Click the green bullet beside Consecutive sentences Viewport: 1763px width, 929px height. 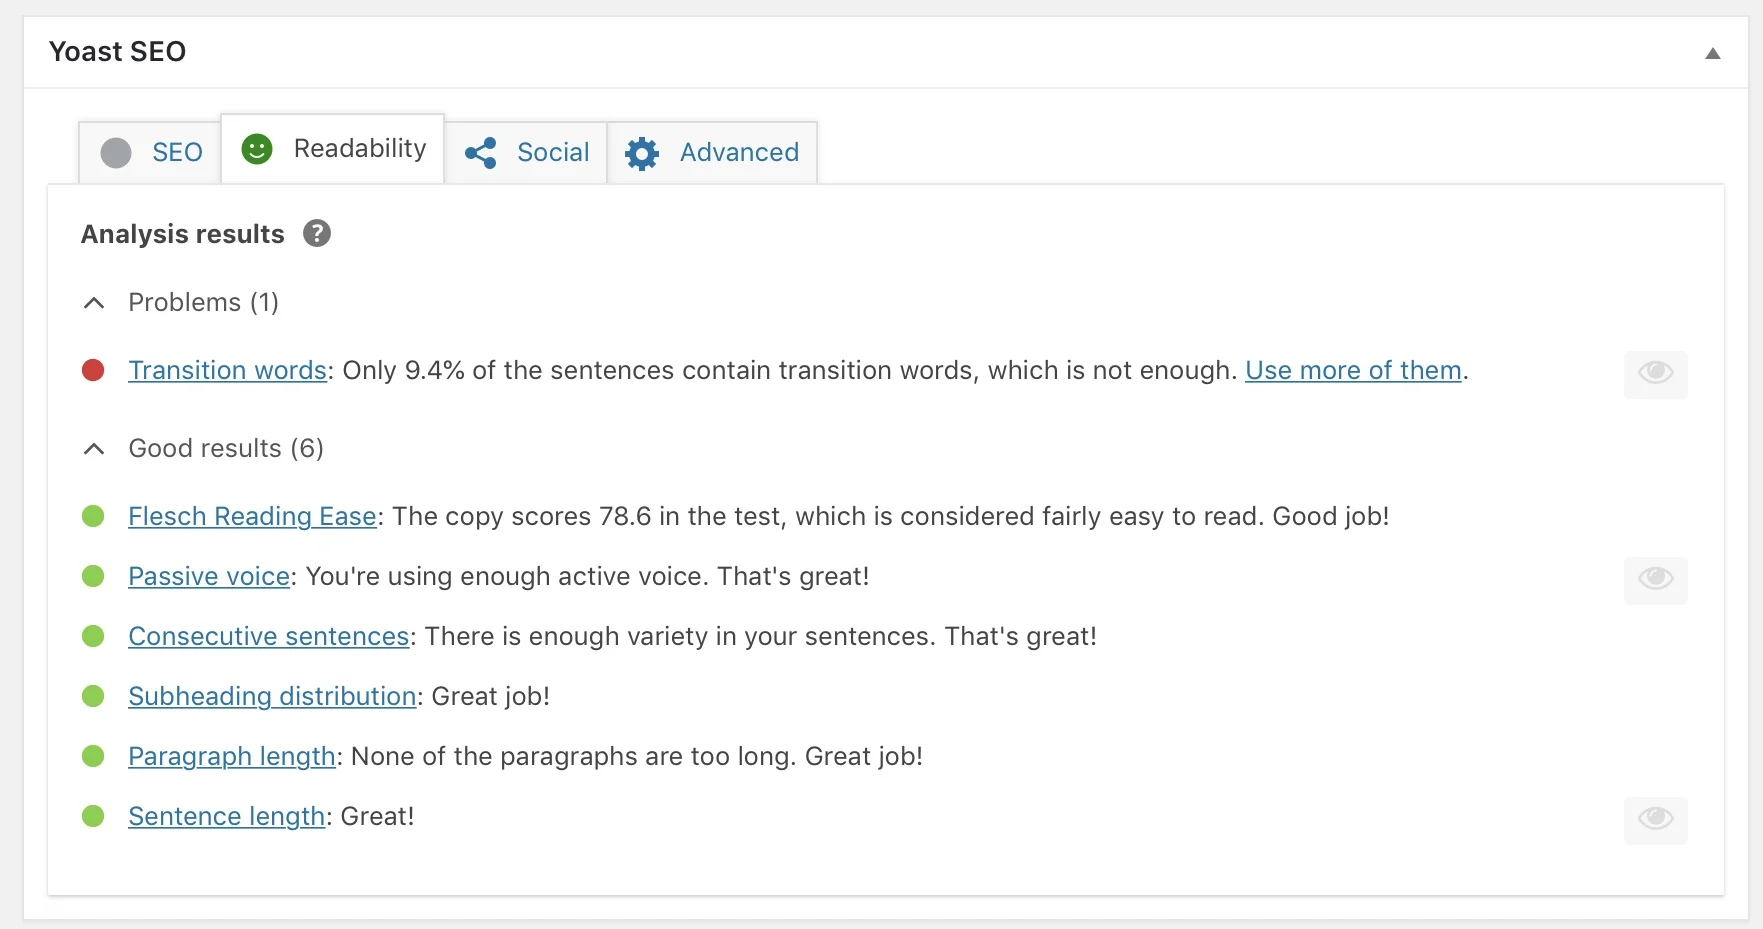[x=93, y=636]
